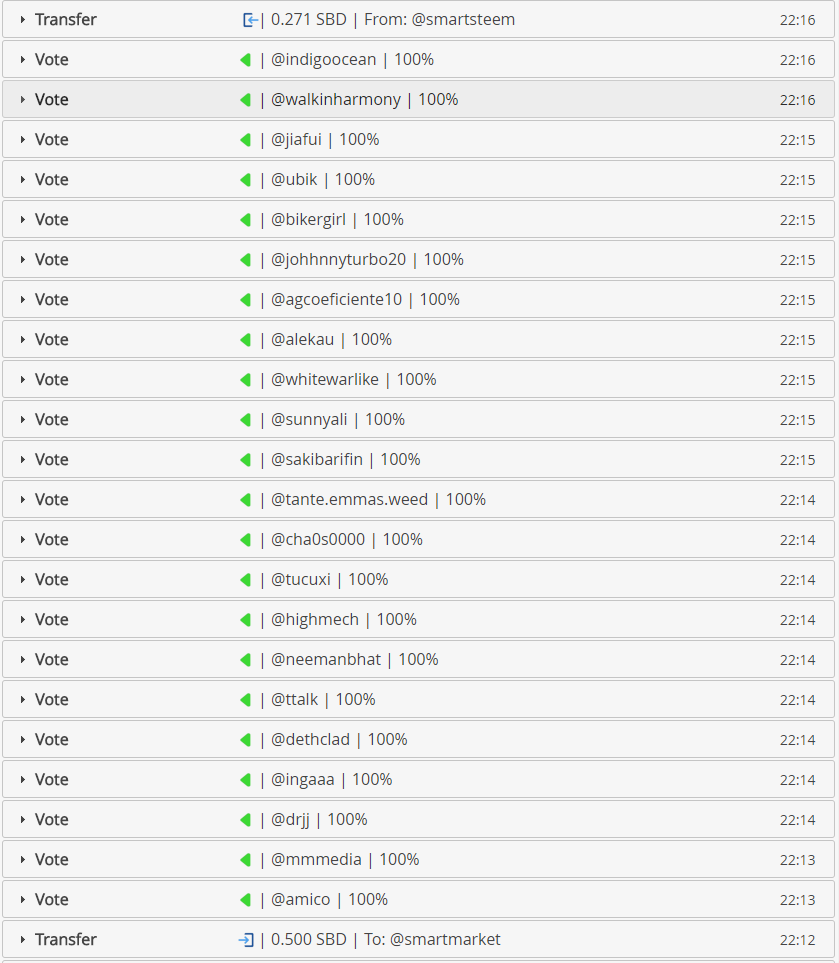This screenshot has width=839, height=963.
Task: Expand the Vote row for @agcoeficiente10
Action: [23, 299]
